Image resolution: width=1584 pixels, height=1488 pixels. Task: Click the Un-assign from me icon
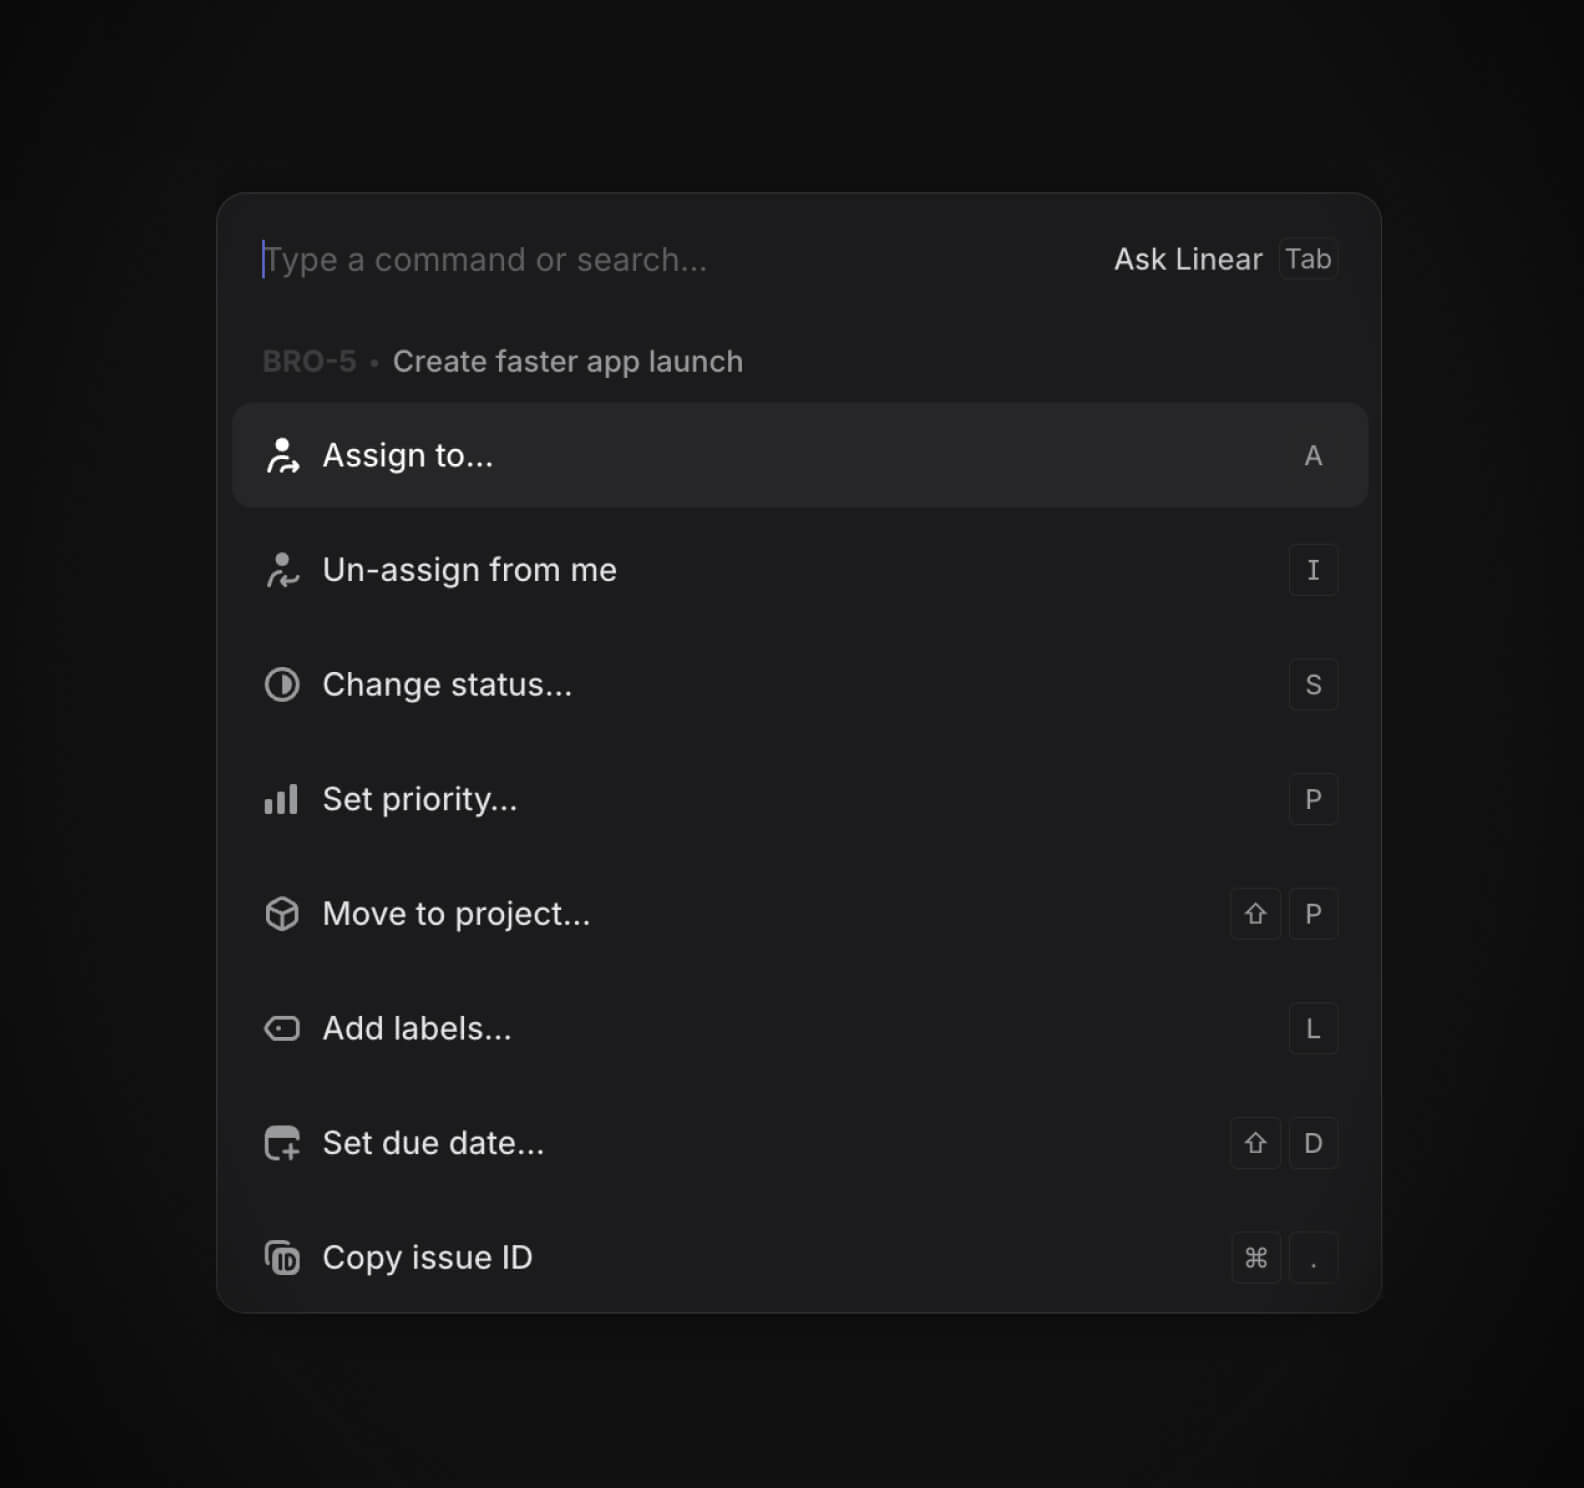(x=282, y=570)
